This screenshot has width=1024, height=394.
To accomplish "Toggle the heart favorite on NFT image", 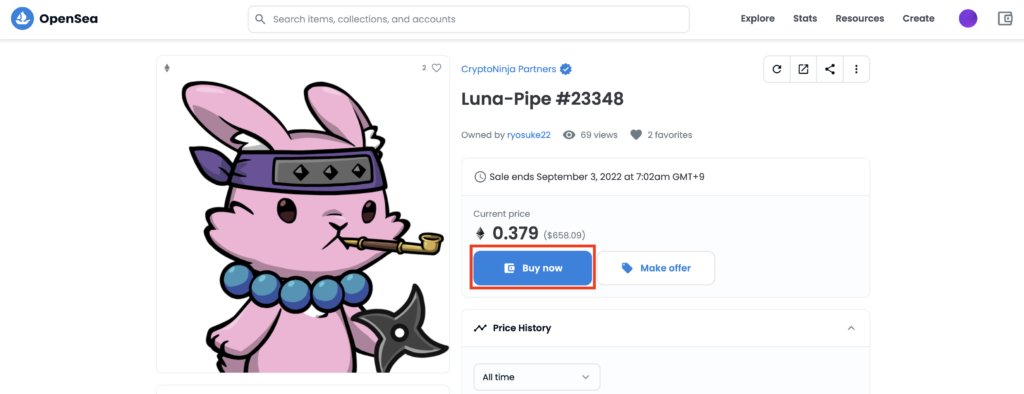I will [436, 68].
